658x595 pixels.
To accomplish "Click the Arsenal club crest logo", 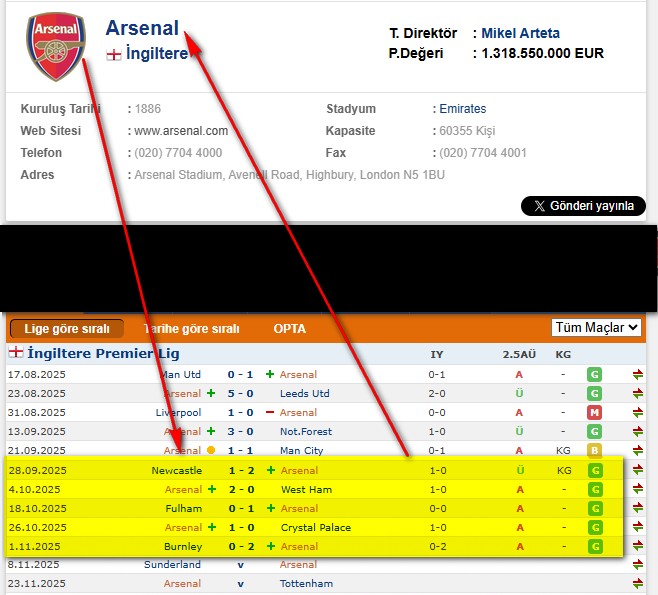I will (x=56, y=45).
